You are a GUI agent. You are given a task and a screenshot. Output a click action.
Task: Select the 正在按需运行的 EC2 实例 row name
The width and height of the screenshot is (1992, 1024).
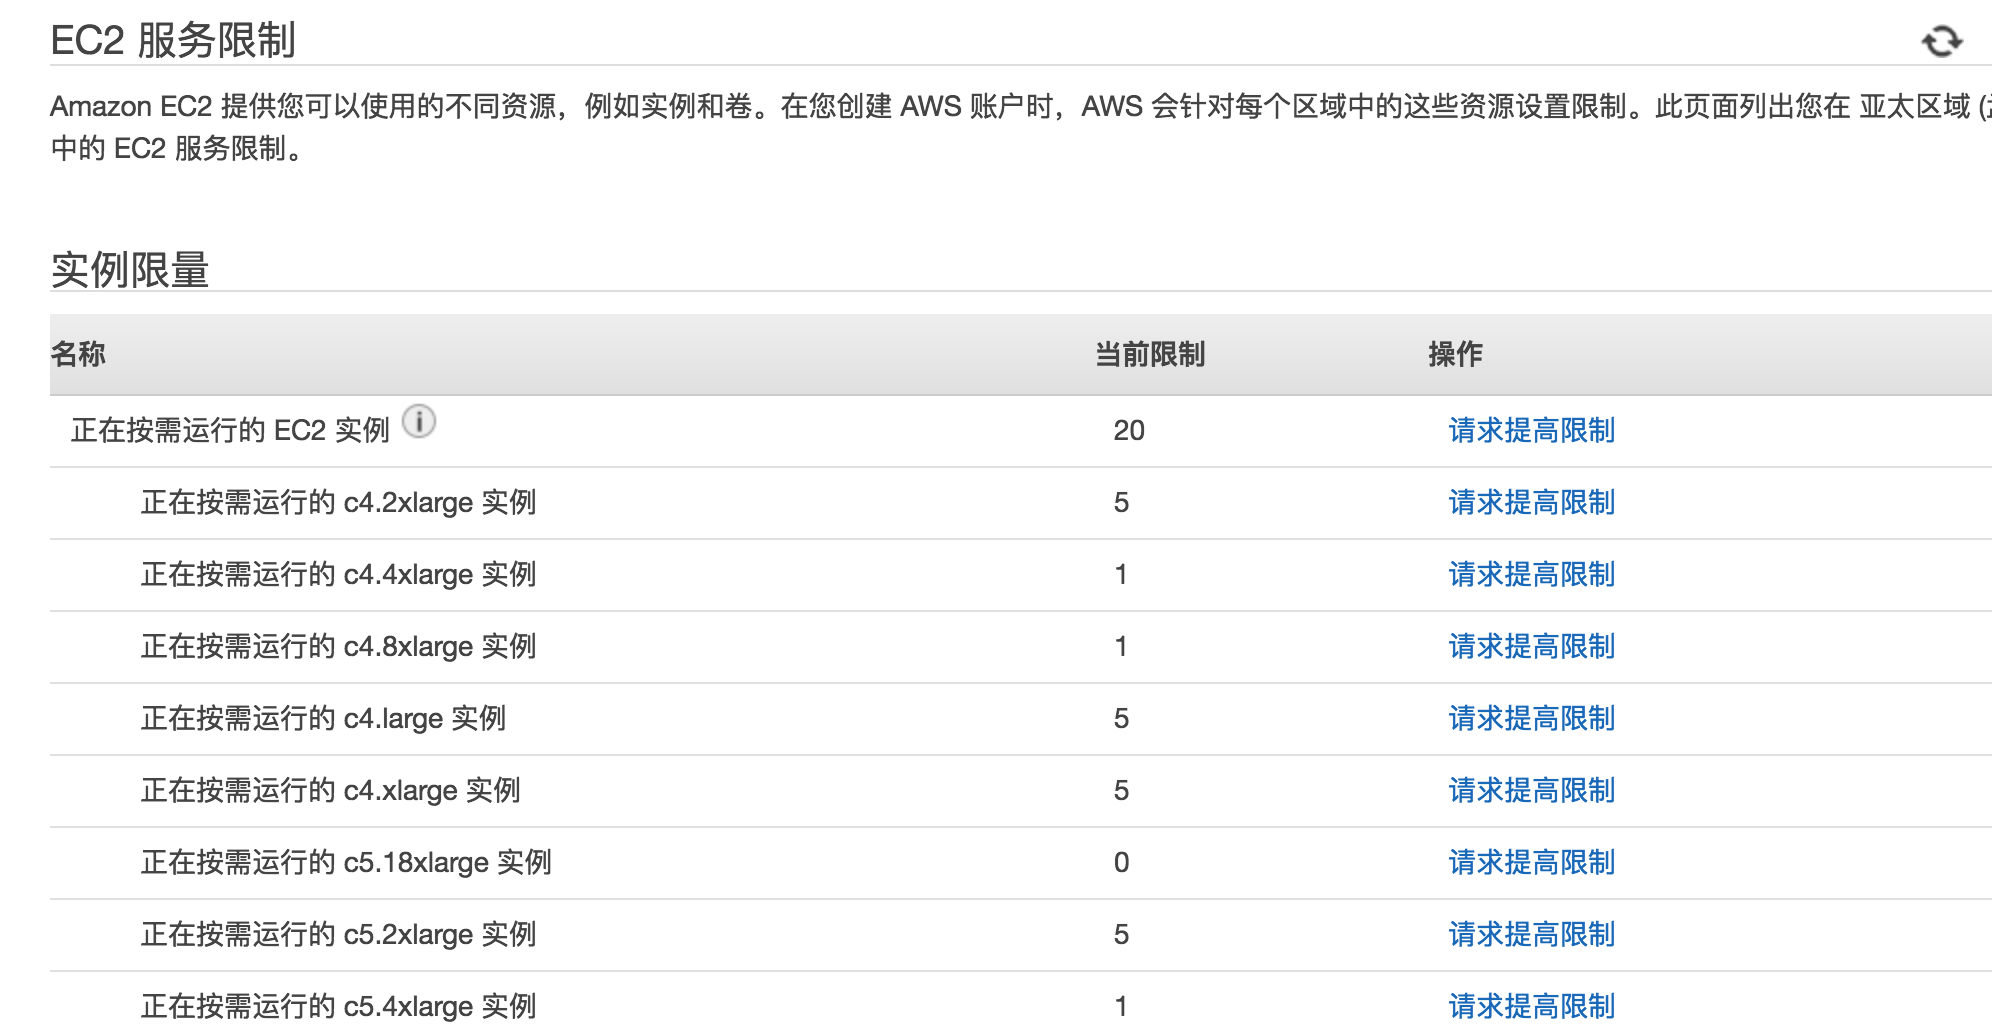coord(230,430)
